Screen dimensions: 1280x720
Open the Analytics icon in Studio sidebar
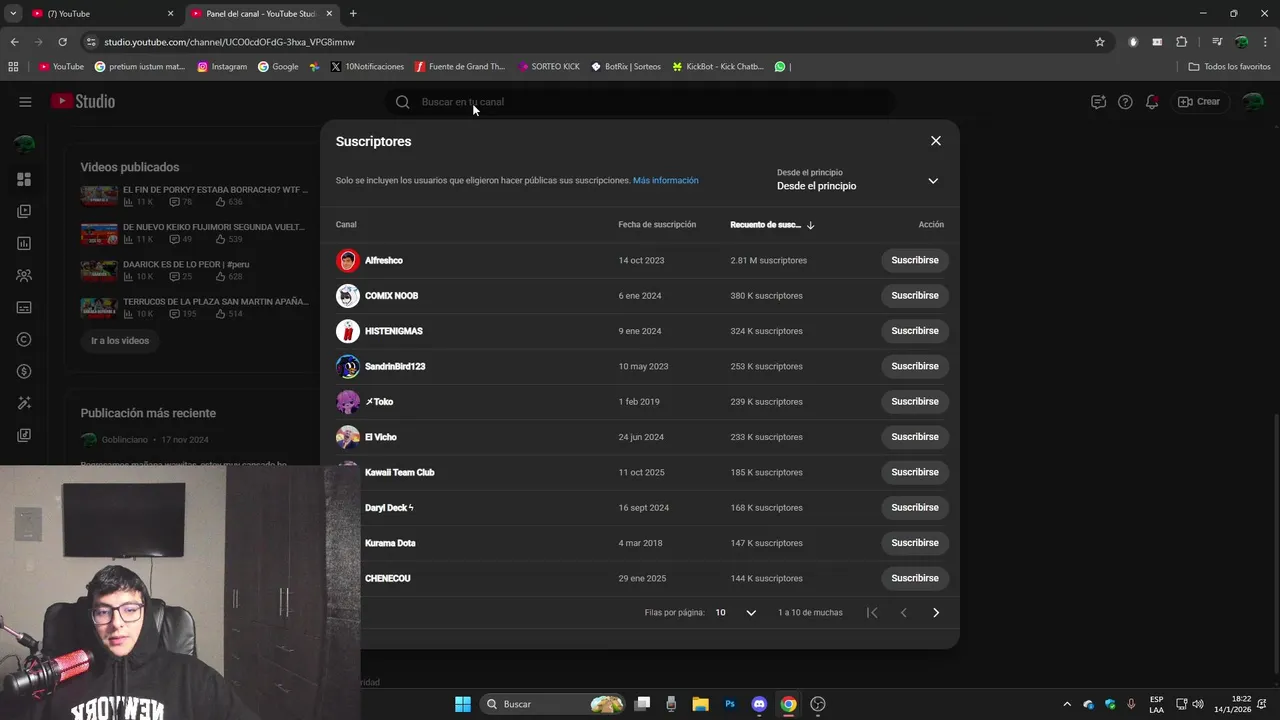click(24, 243)
